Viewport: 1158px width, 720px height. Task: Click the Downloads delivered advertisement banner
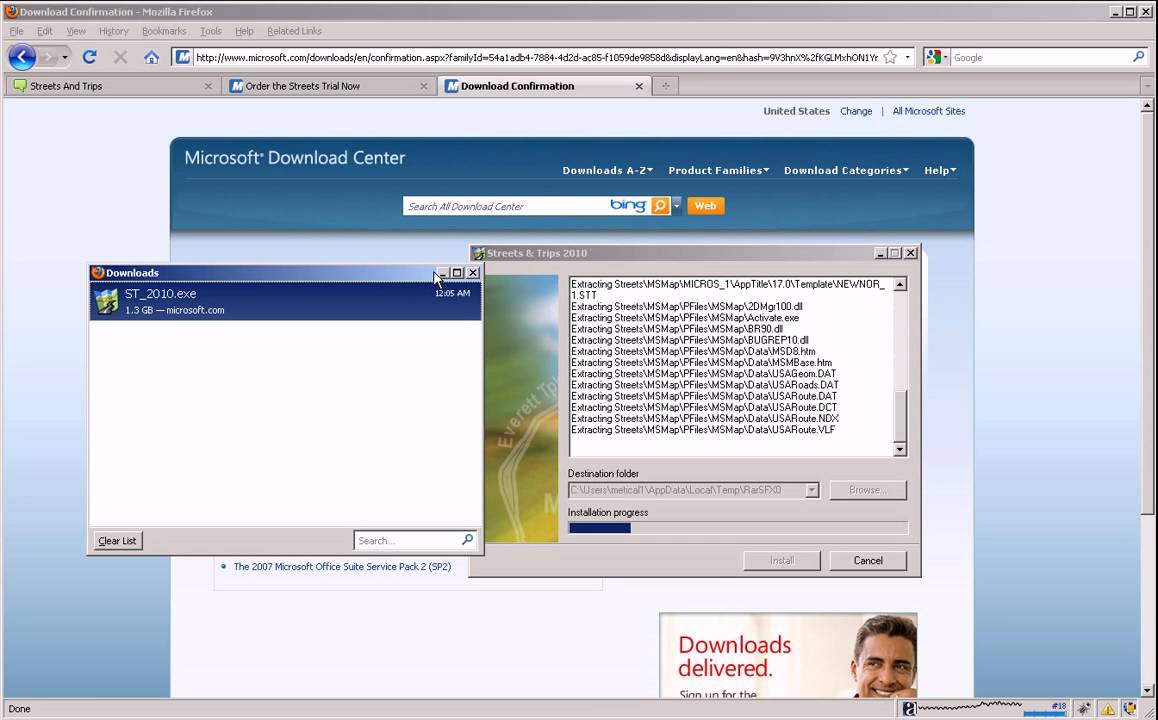788,656
